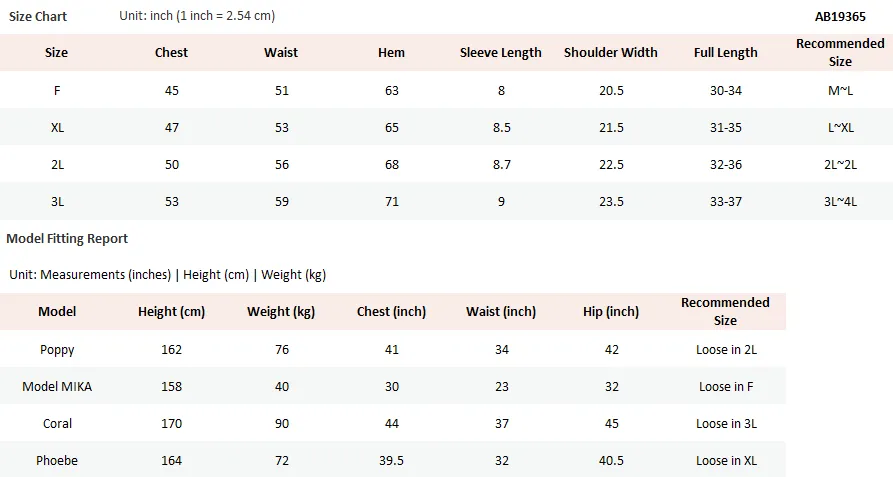Select the Model MIKA row name

pyautogui.click(x=57, y=386)
